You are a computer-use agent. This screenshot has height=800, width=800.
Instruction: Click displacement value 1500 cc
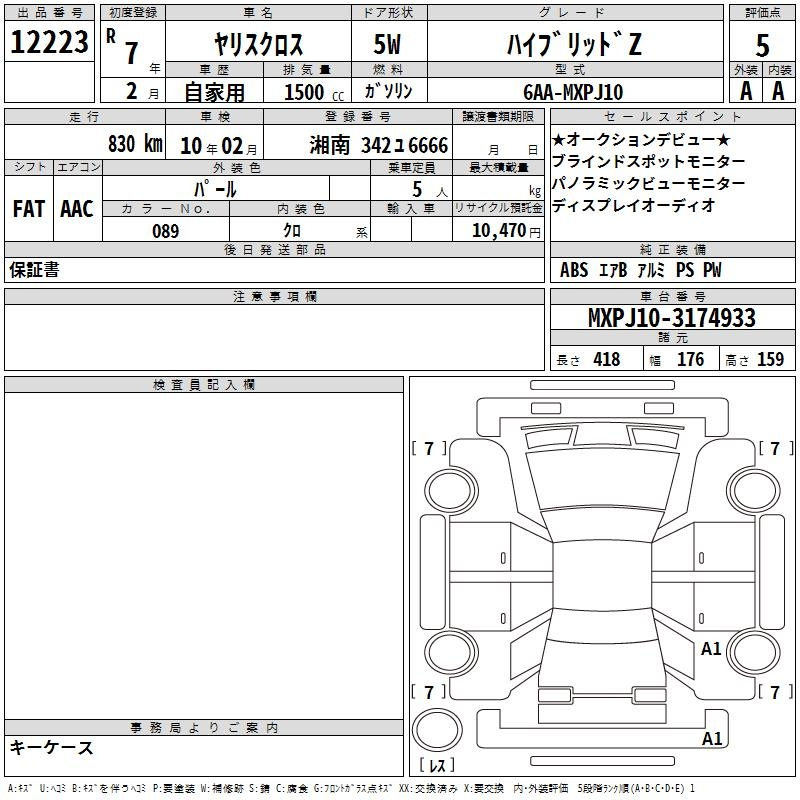314,92
